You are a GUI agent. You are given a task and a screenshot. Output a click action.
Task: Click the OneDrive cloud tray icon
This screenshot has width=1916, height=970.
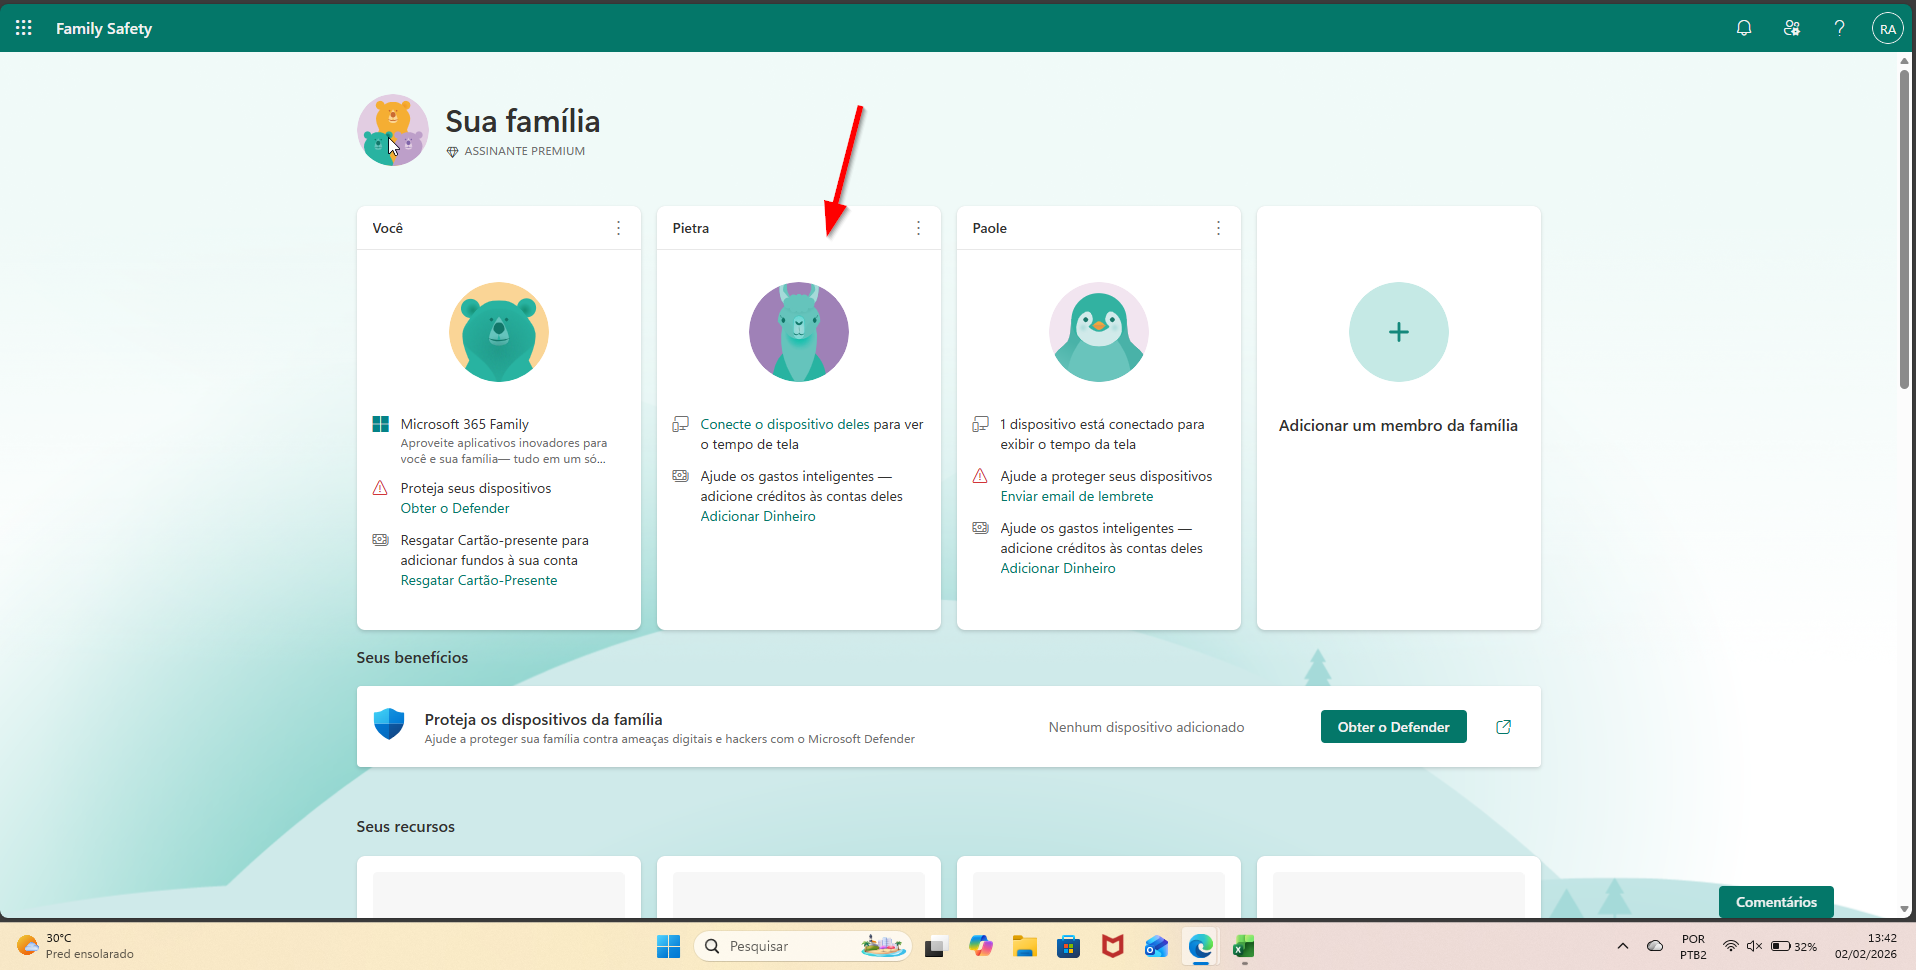(x=1655, y=946)
